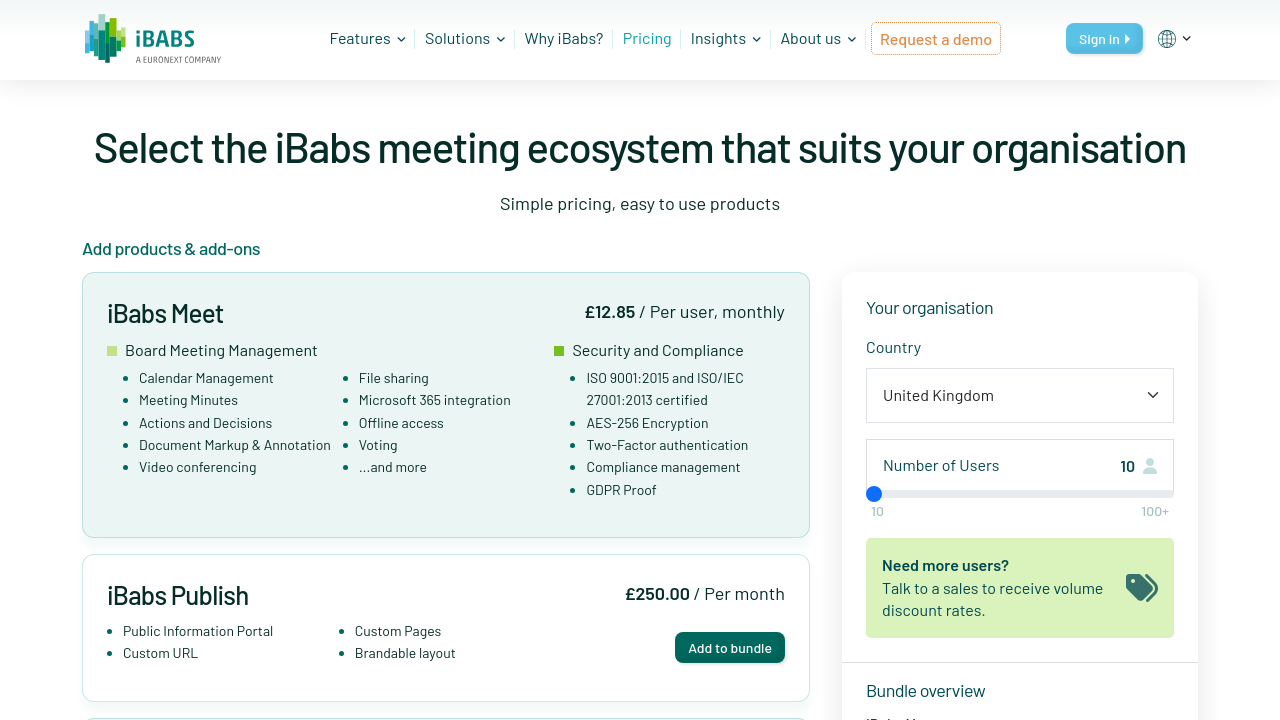Open the Country dropdown showing United Kingdom
1280x720 pixels.
(1019, 395)
